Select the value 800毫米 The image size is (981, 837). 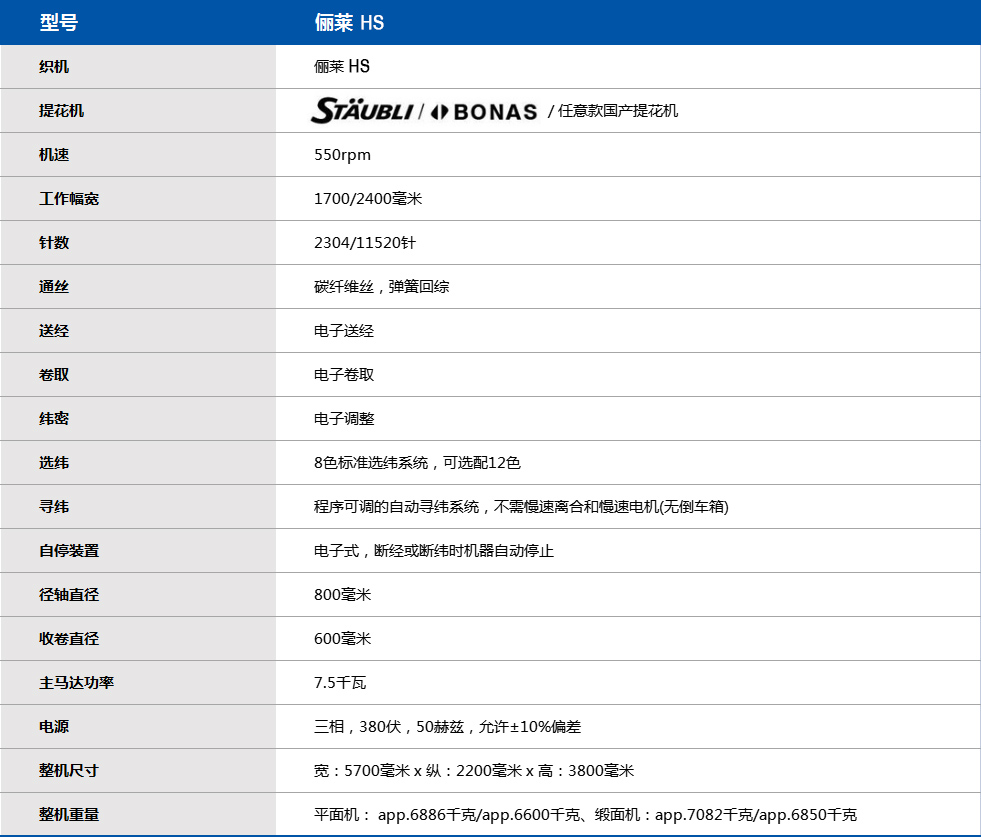342,595
